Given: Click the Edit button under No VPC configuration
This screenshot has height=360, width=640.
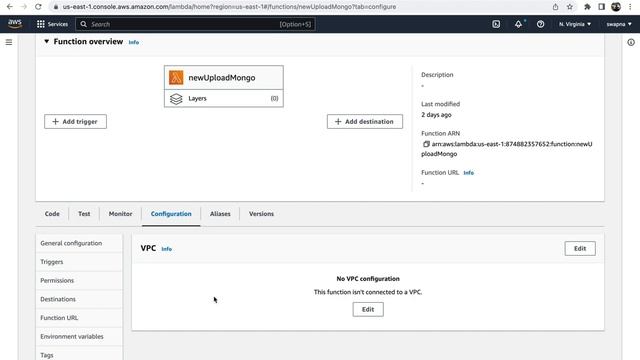Looking at the screenshot, I should pyautogui.click(x=368, y=309).
